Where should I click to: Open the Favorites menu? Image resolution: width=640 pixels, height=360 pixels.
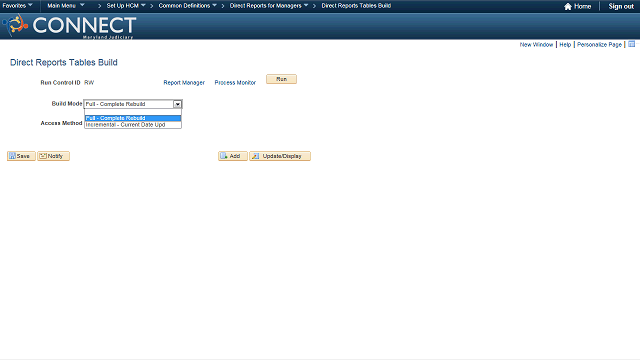(17, 6)
